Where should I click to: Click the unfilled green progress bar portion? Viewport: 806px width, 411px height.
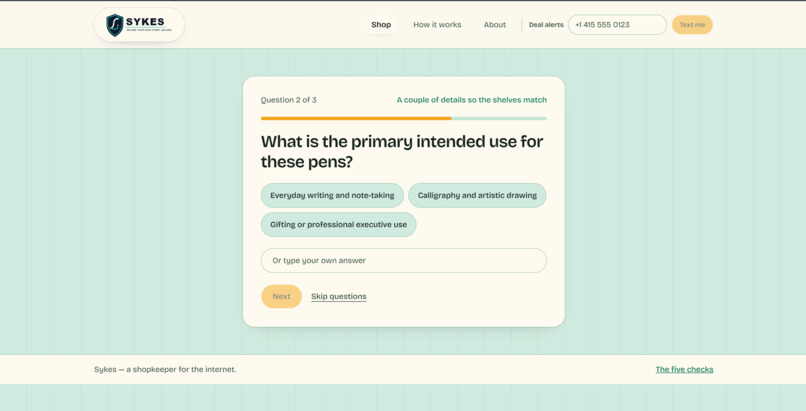point(499,119)
